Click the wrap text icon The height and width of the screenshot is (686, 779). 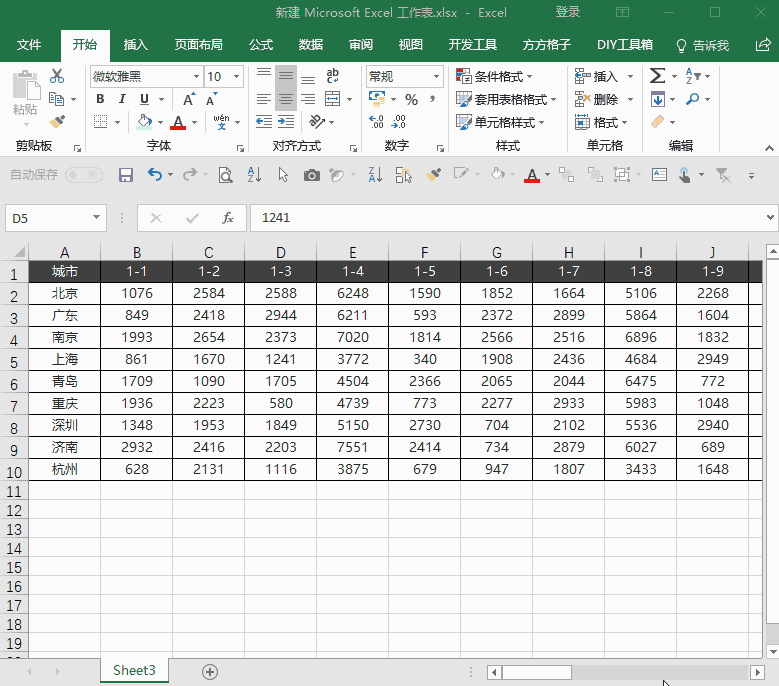[332, 76]
